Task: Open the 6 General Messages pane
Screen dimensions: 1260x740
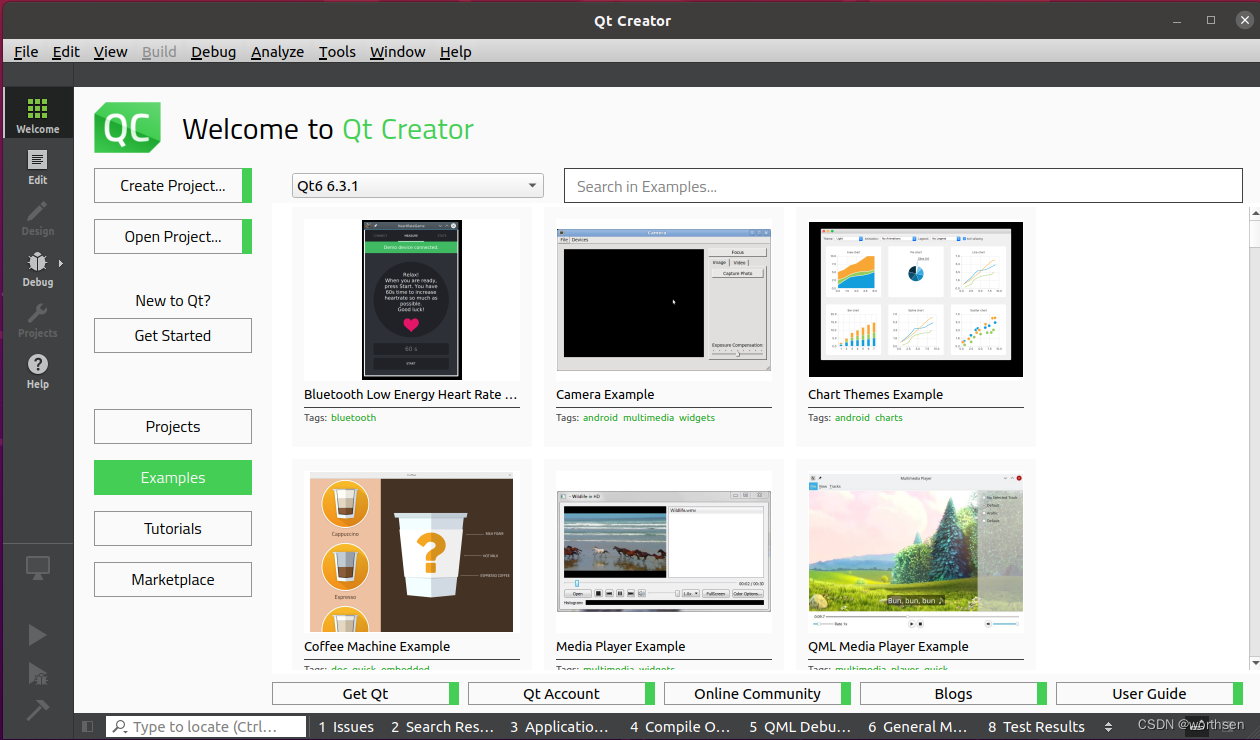Action: point(917,727)
